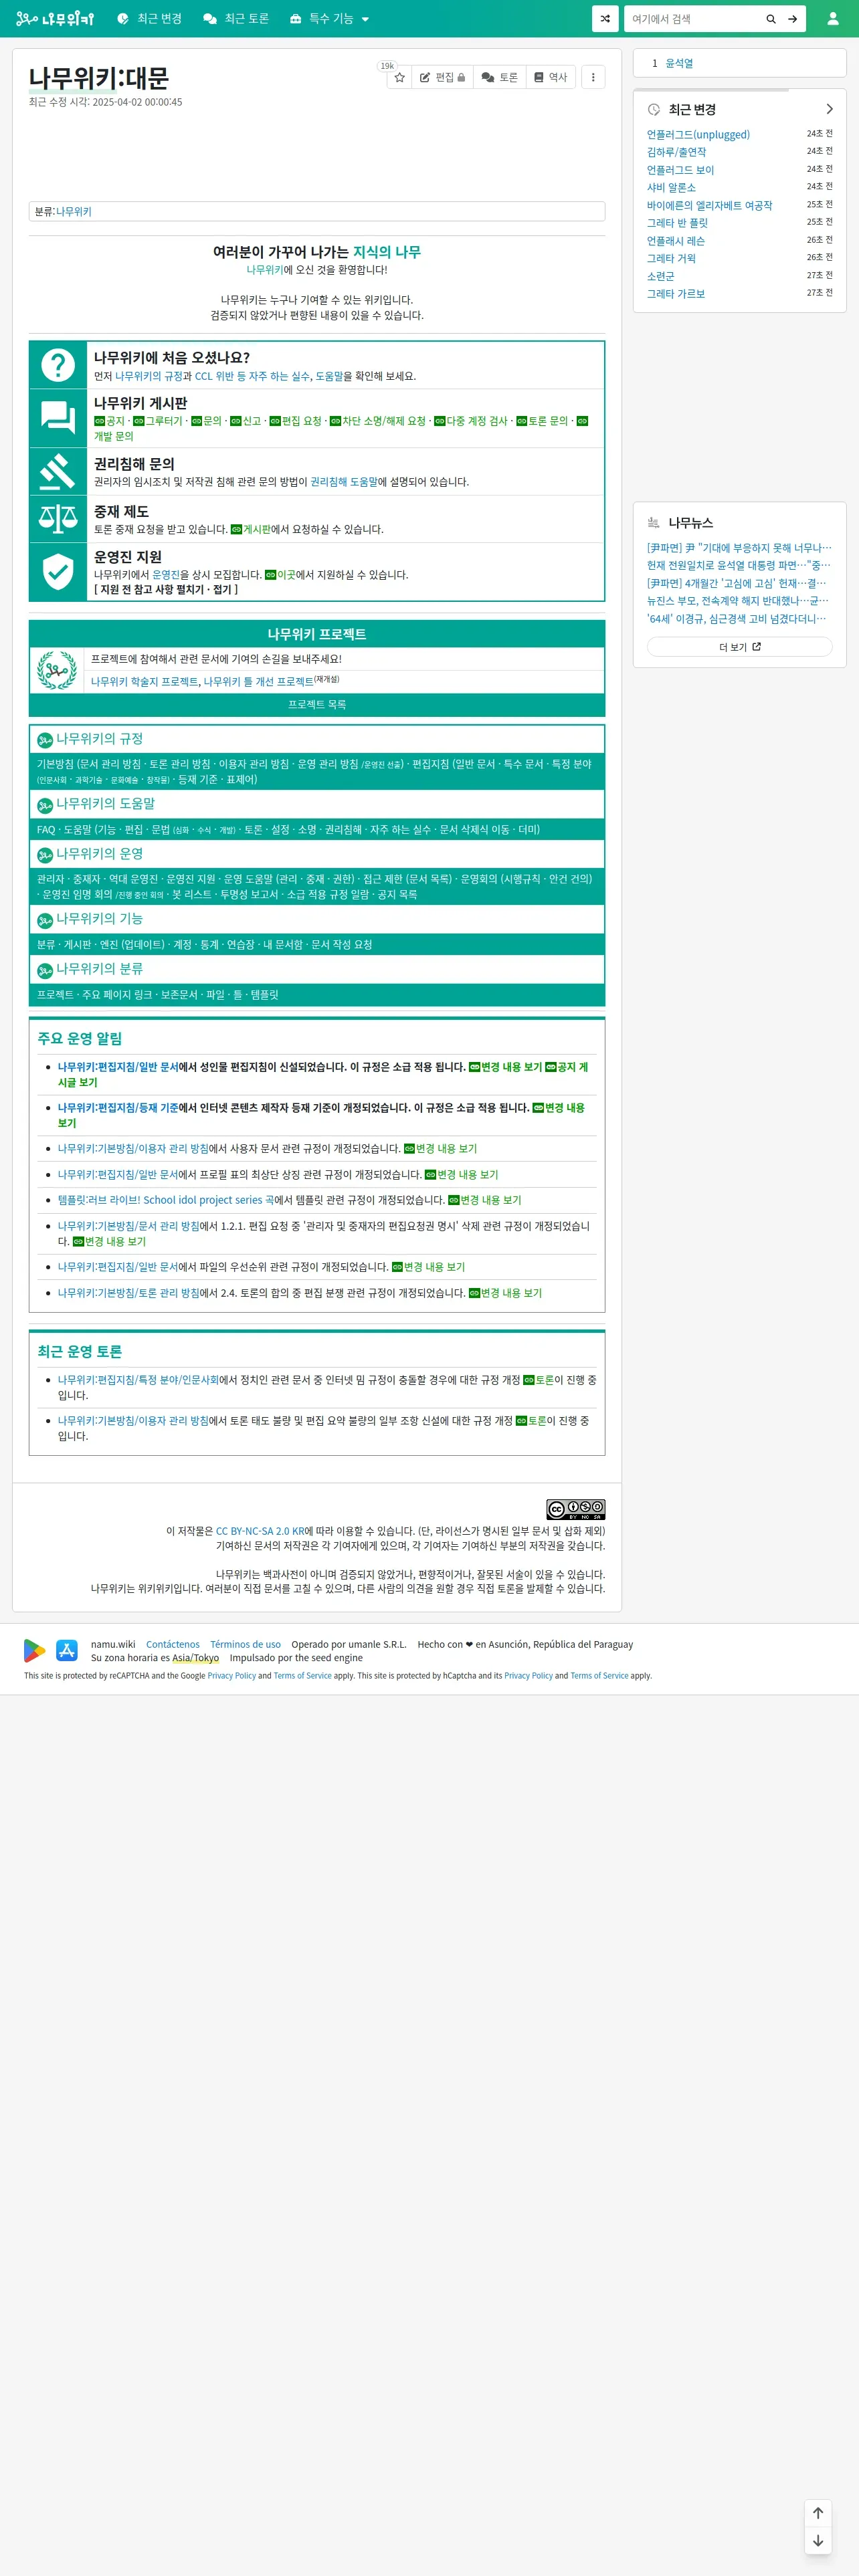
Task: Open the 편집 요청 board link
Action: click(x=295, y=421)
